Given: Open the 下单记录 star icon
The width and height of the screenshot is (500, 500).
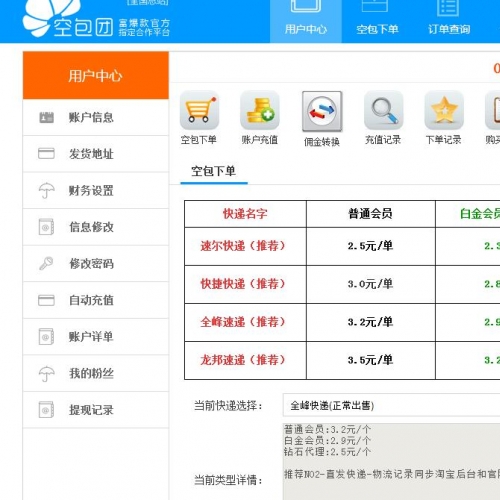Looking at the screenshot, I should tap(444, 110).
